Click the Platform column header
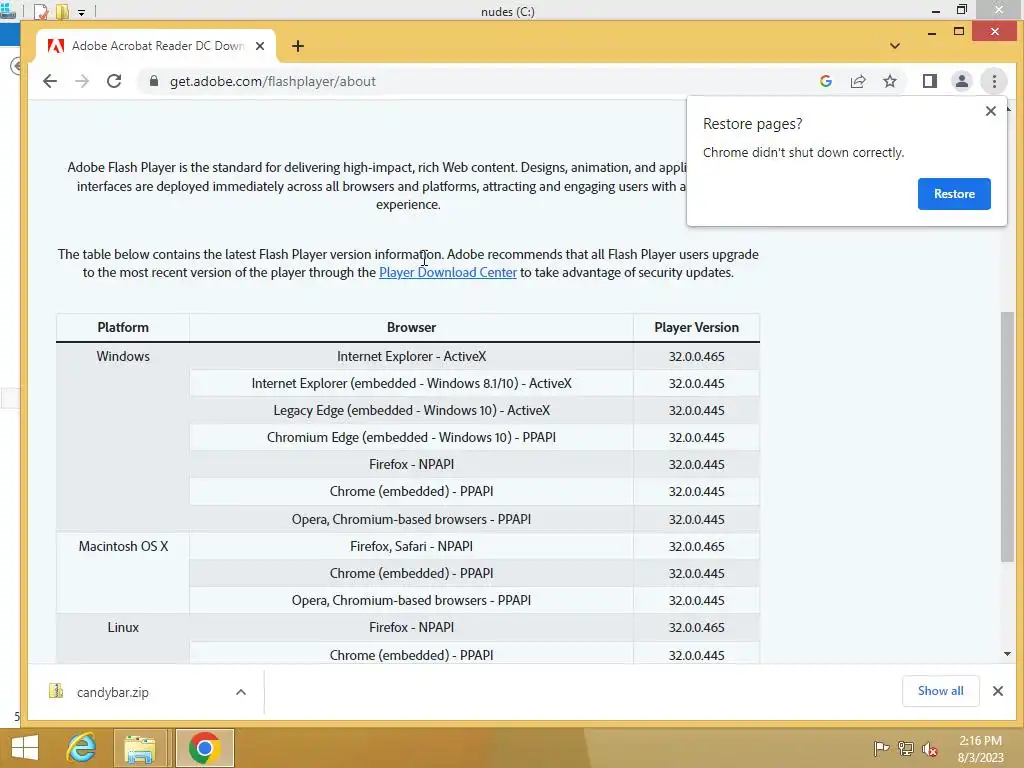 [123, 327]
